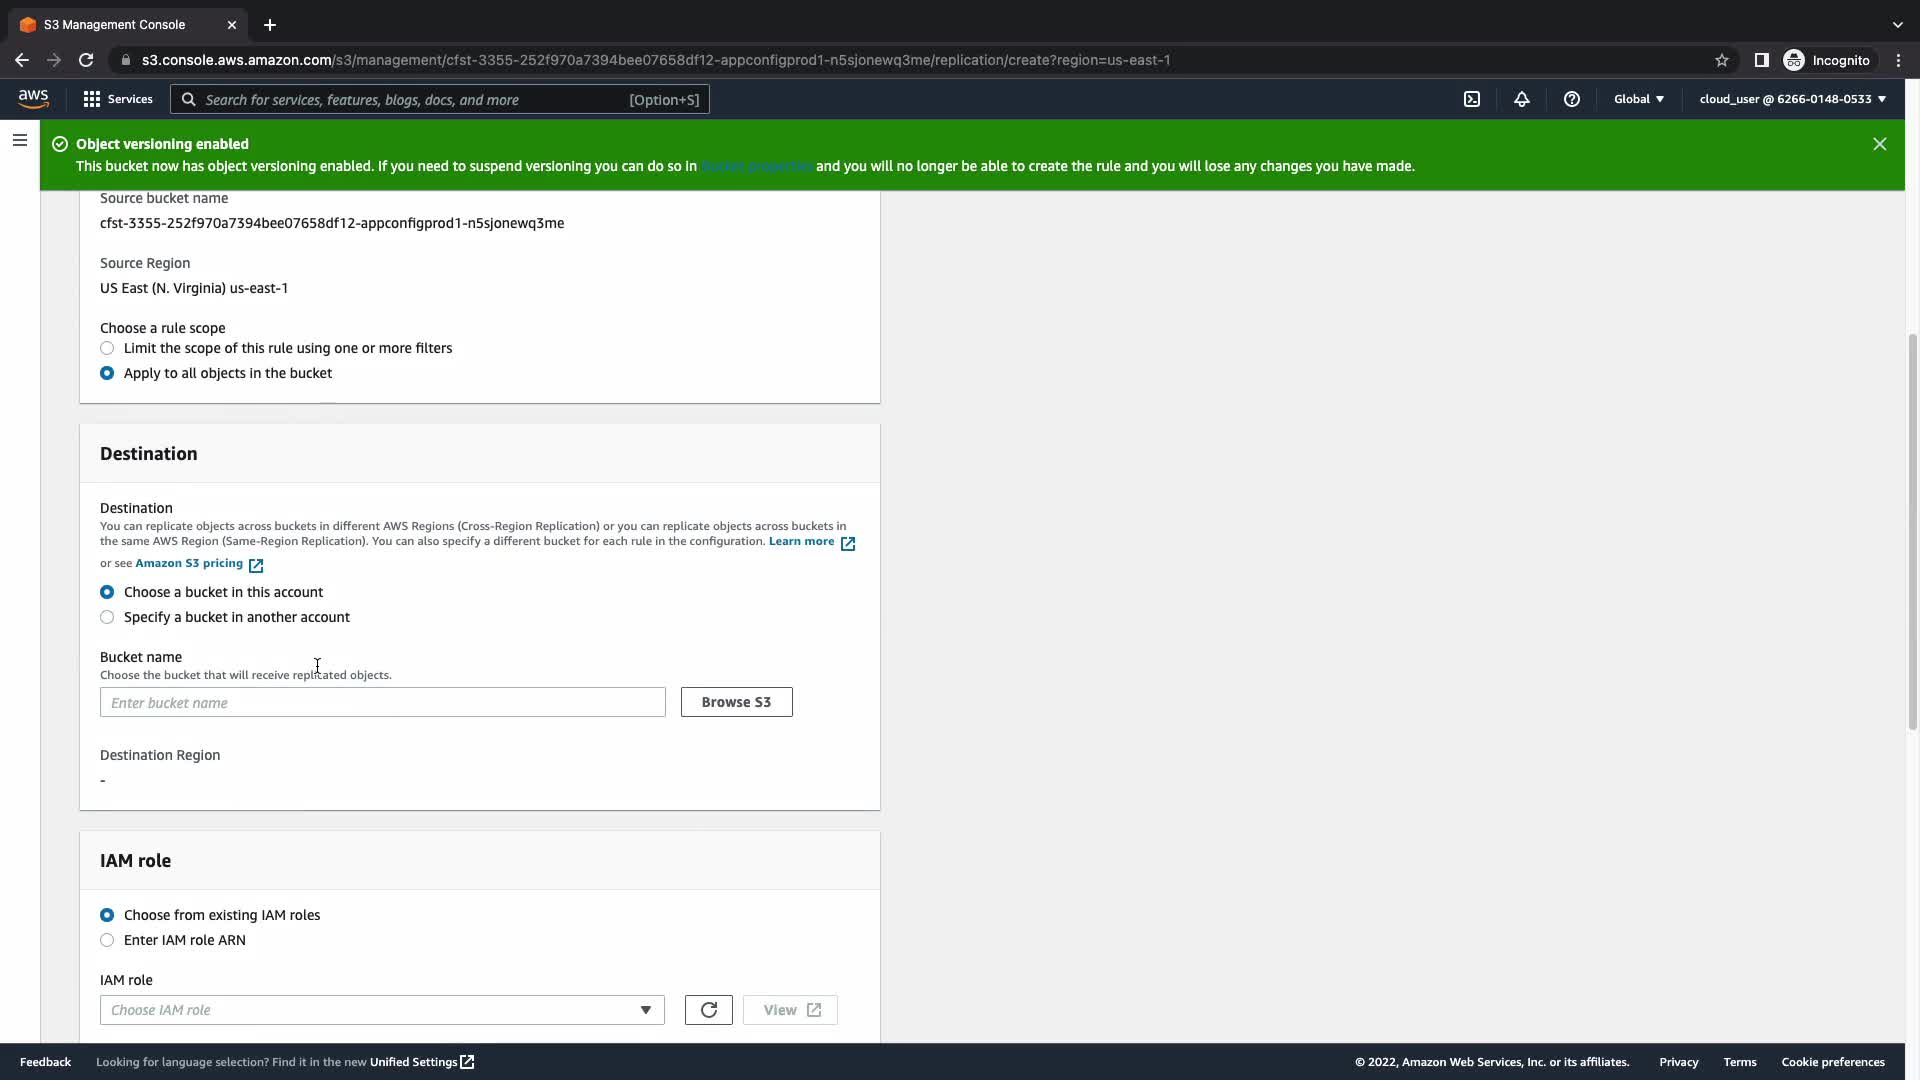
Task: Click the Enter bucket name field
Action: (x=382, y=702)
